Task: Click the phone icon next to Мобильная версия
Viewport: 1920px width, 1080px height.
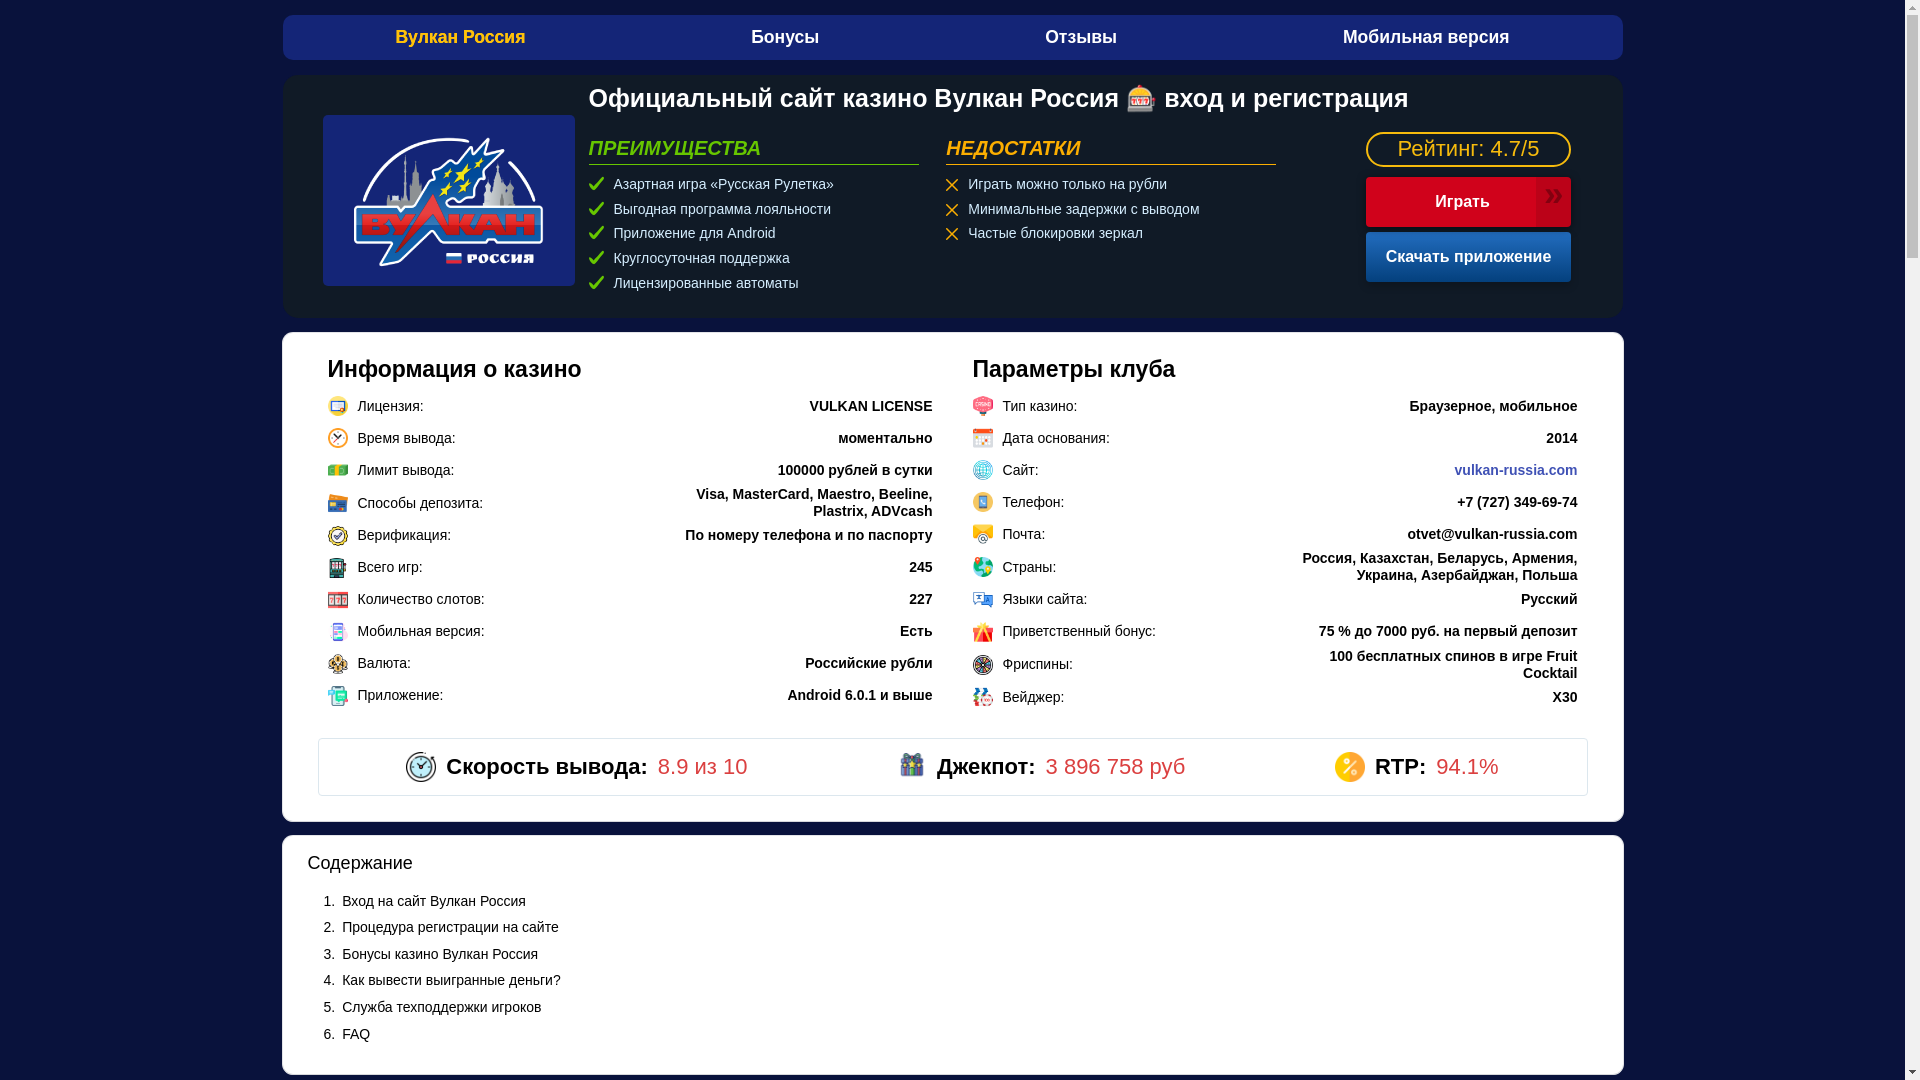Action: tap(338, 631)
